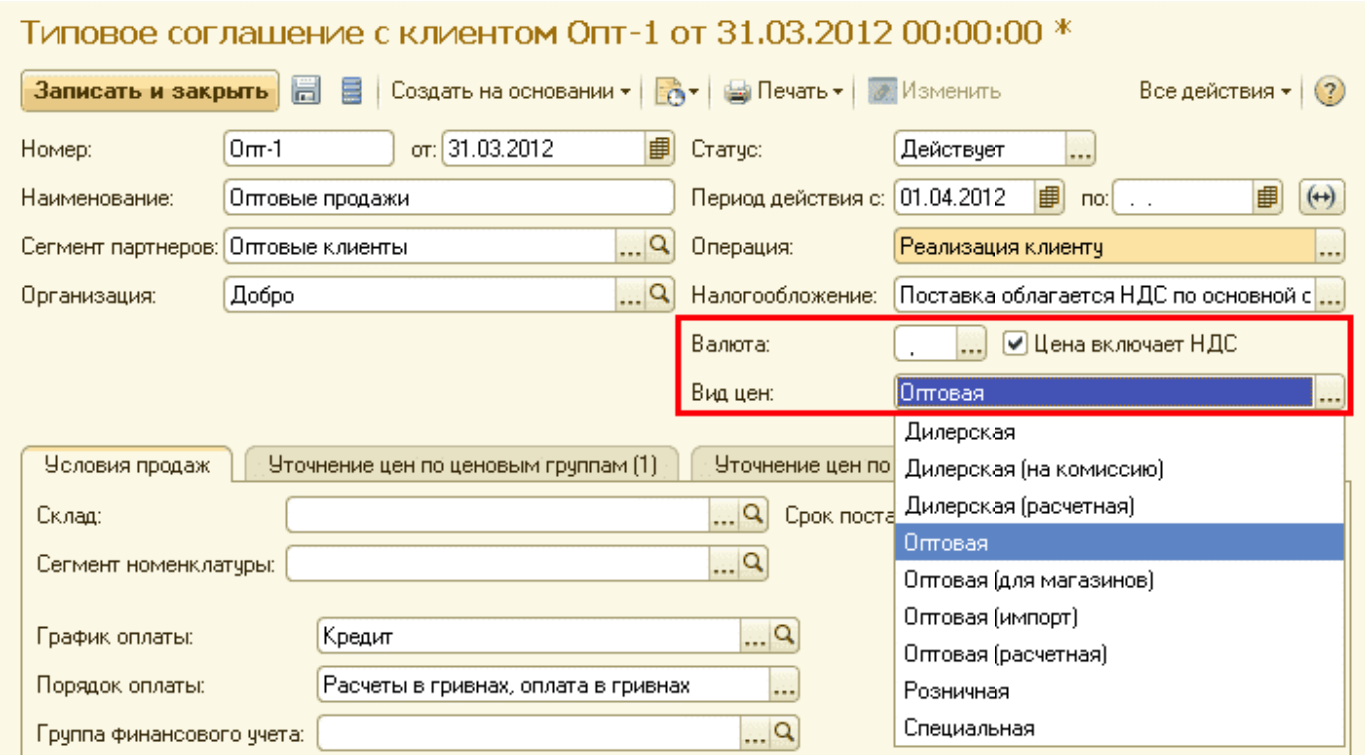Click the Порядок оплаты field
1365x755 pixels.
[x=545, y=685]
